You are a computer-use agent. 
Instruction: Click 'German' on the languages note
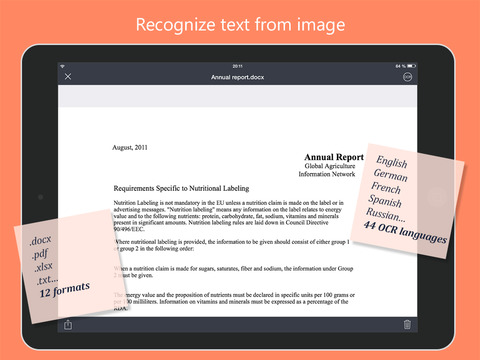(x=391, y=175)
